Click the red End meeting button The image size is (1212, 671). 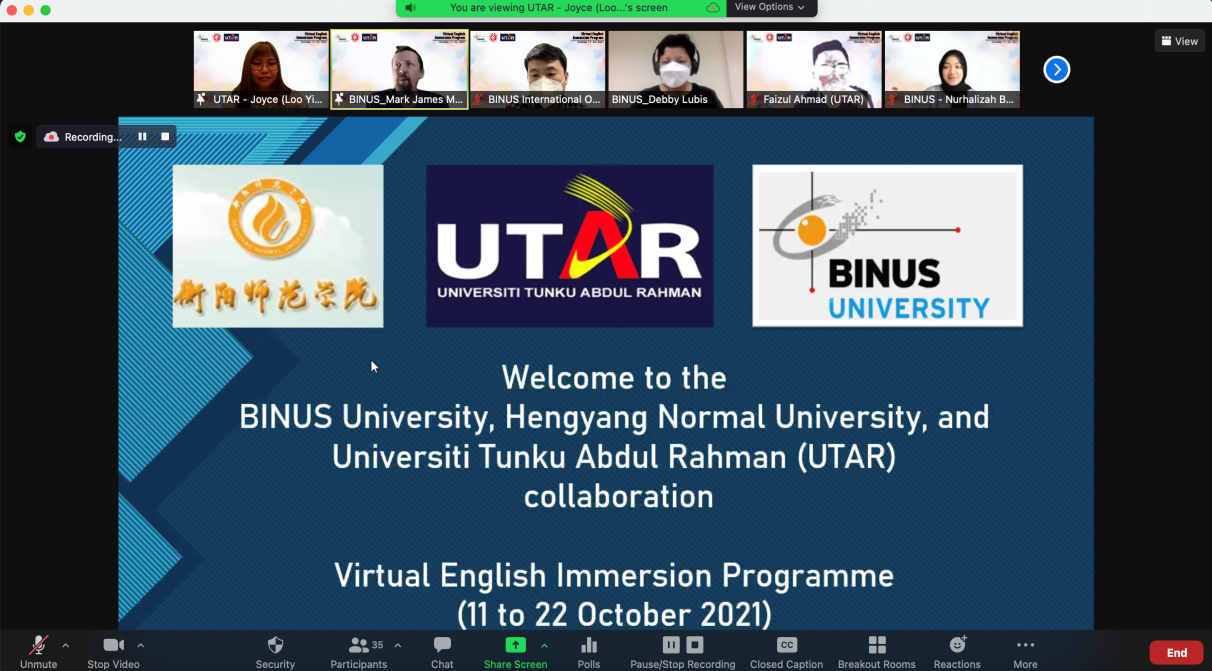click(1176, 653)
